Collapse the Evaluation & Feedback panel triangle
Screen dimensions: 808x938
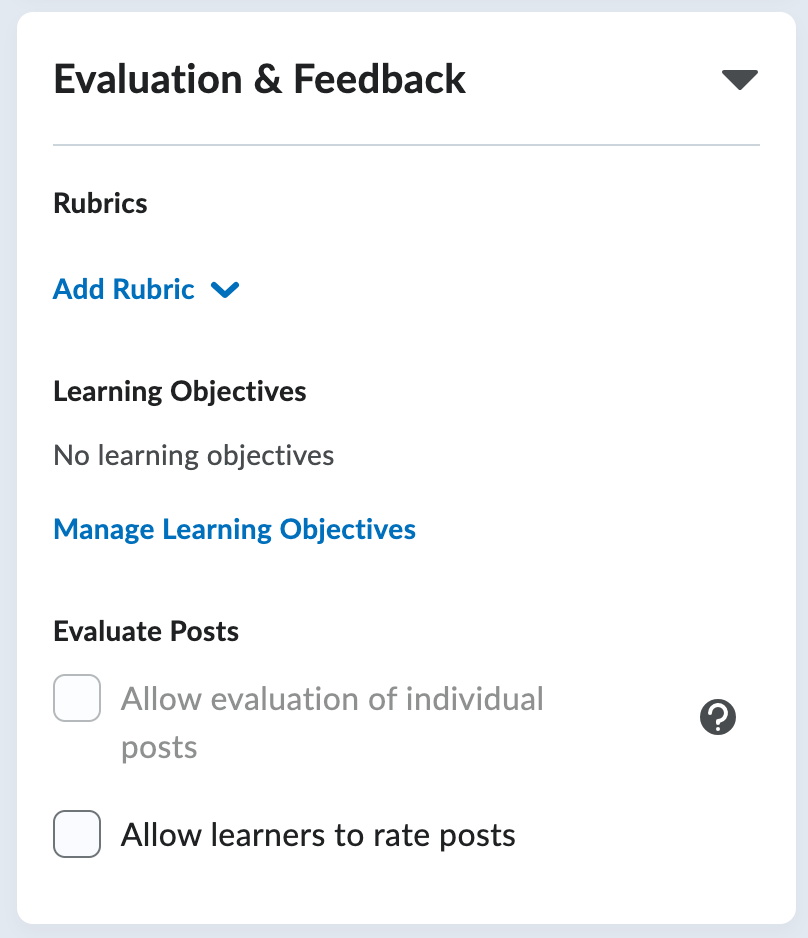point(740,80)
